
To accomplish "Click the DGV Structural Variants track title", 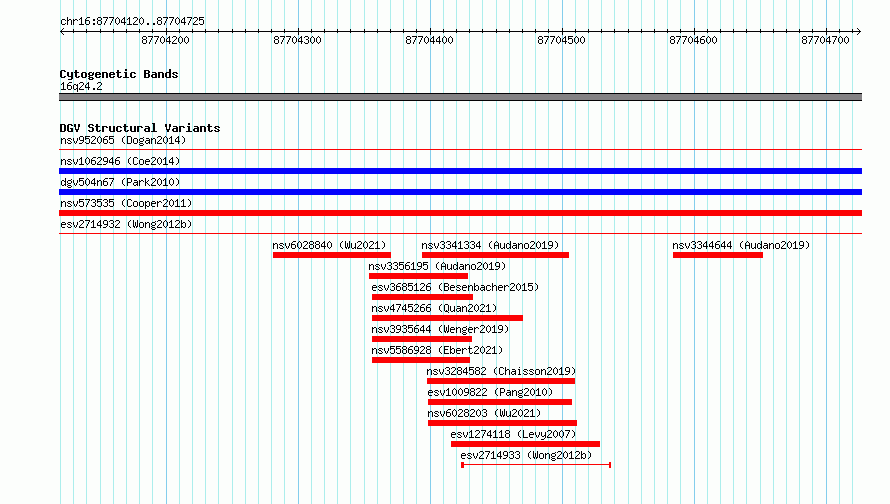I will tap(140, 128).
